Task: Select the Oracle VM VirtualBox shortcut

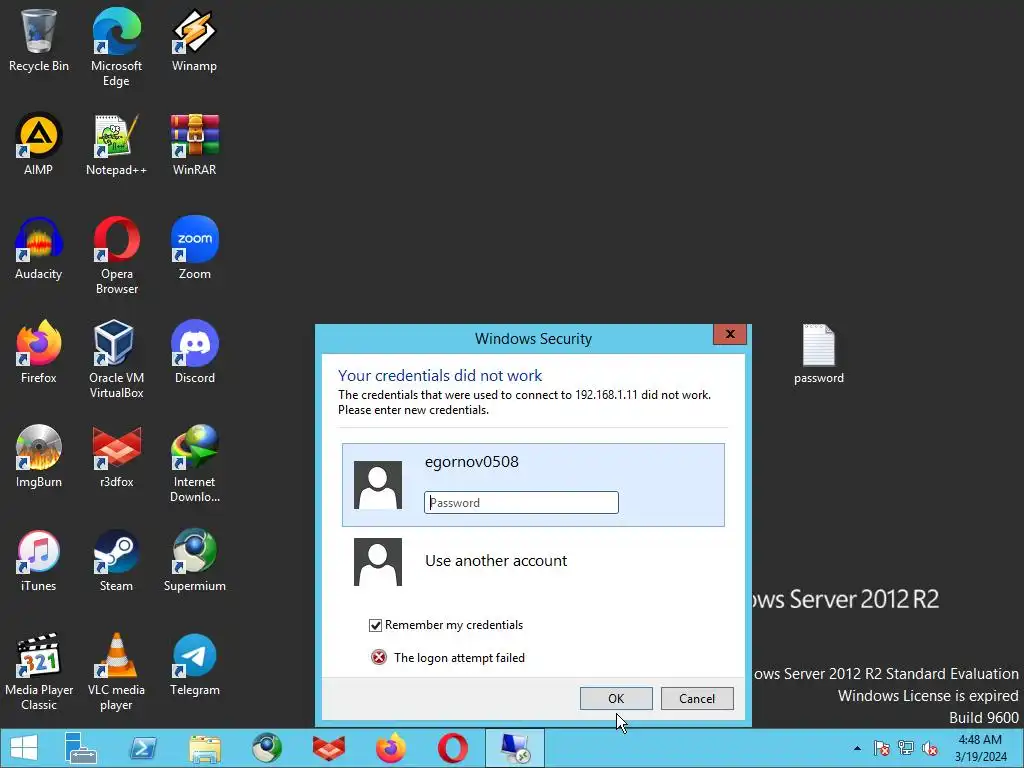Action: [116, 358]
